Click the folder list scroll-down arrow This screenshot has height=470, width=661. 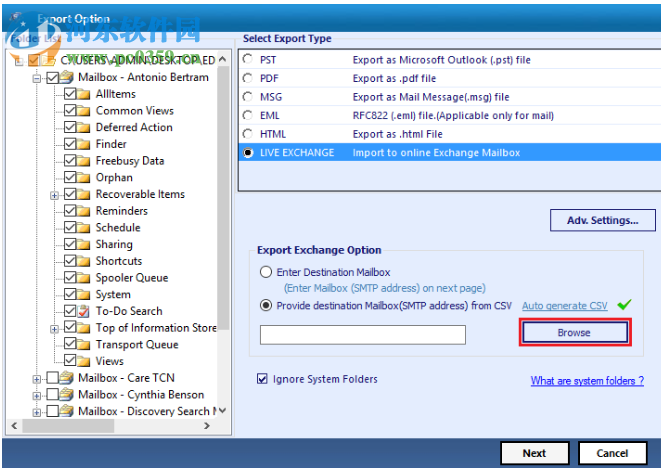pos(223,410)
